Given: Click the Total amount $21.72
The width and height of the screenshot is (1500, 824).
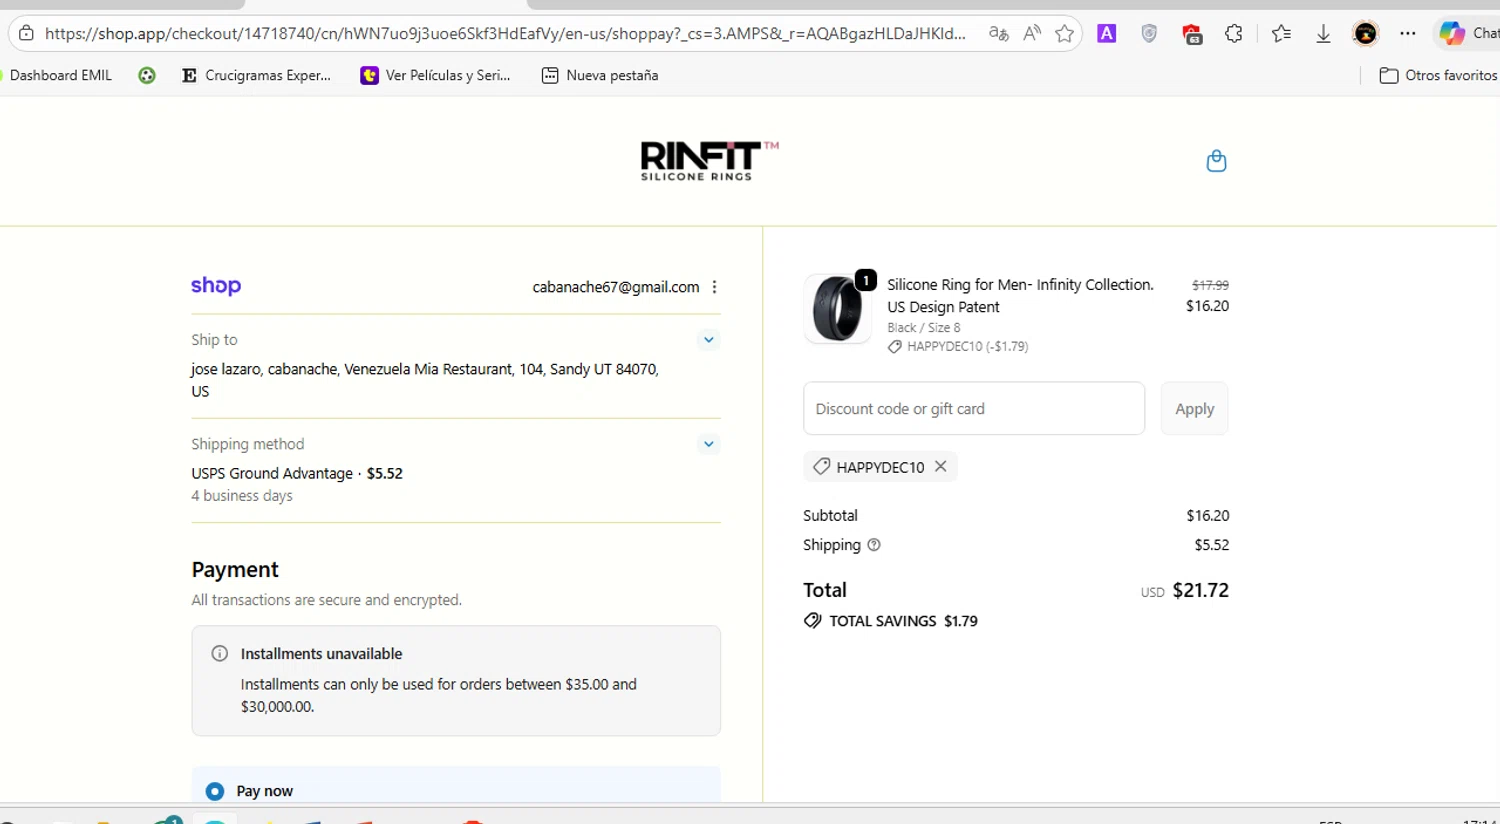Looking at the screenshot, I should tap(1200, 590).
